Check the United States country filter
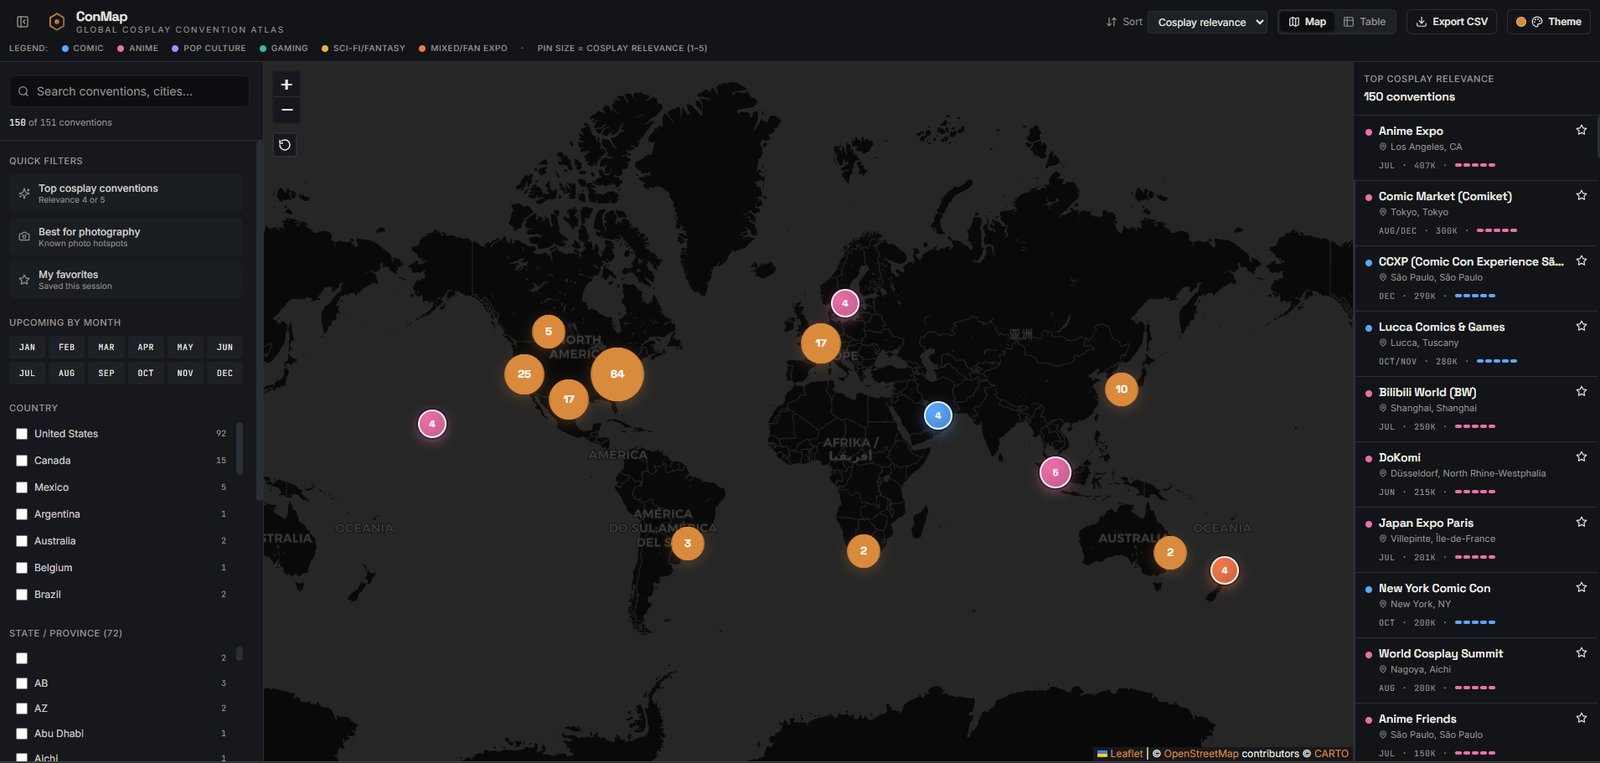The height and width of the screenshot is (763, 1600). click(x=22, y=434)
